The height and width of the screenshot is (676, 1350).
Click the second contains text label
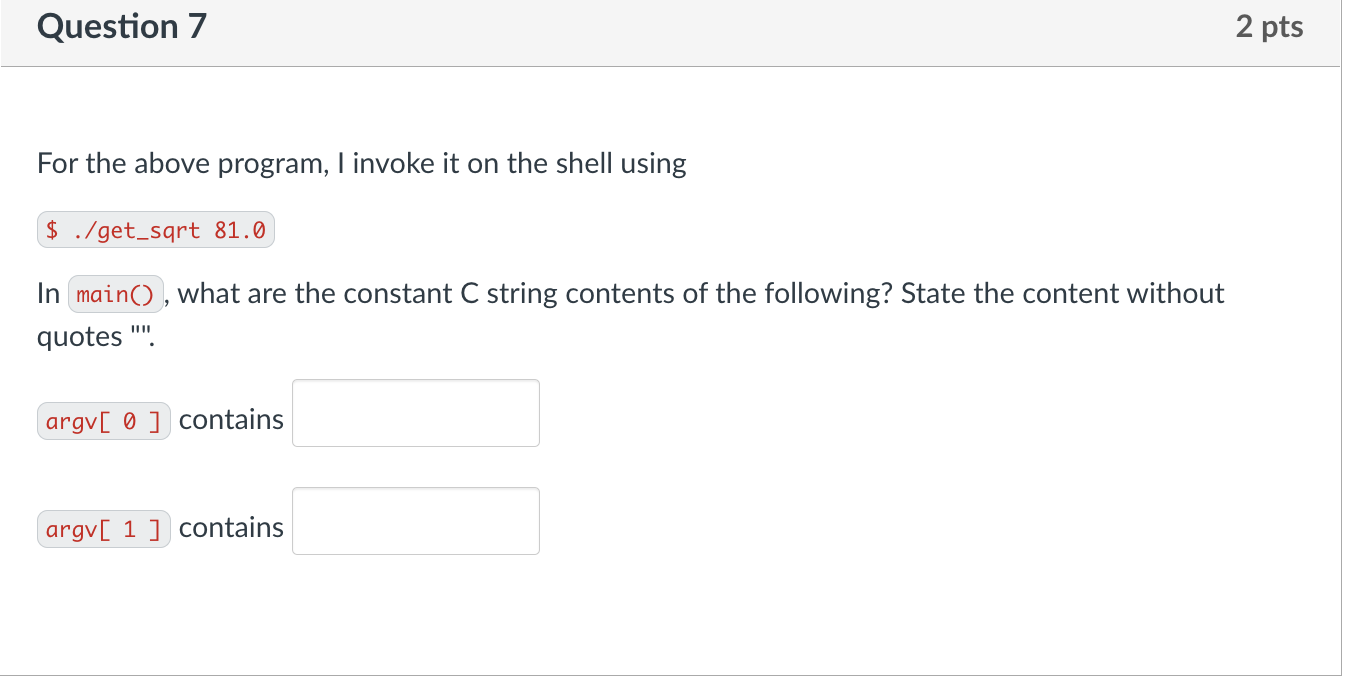(x=231, y=528)
